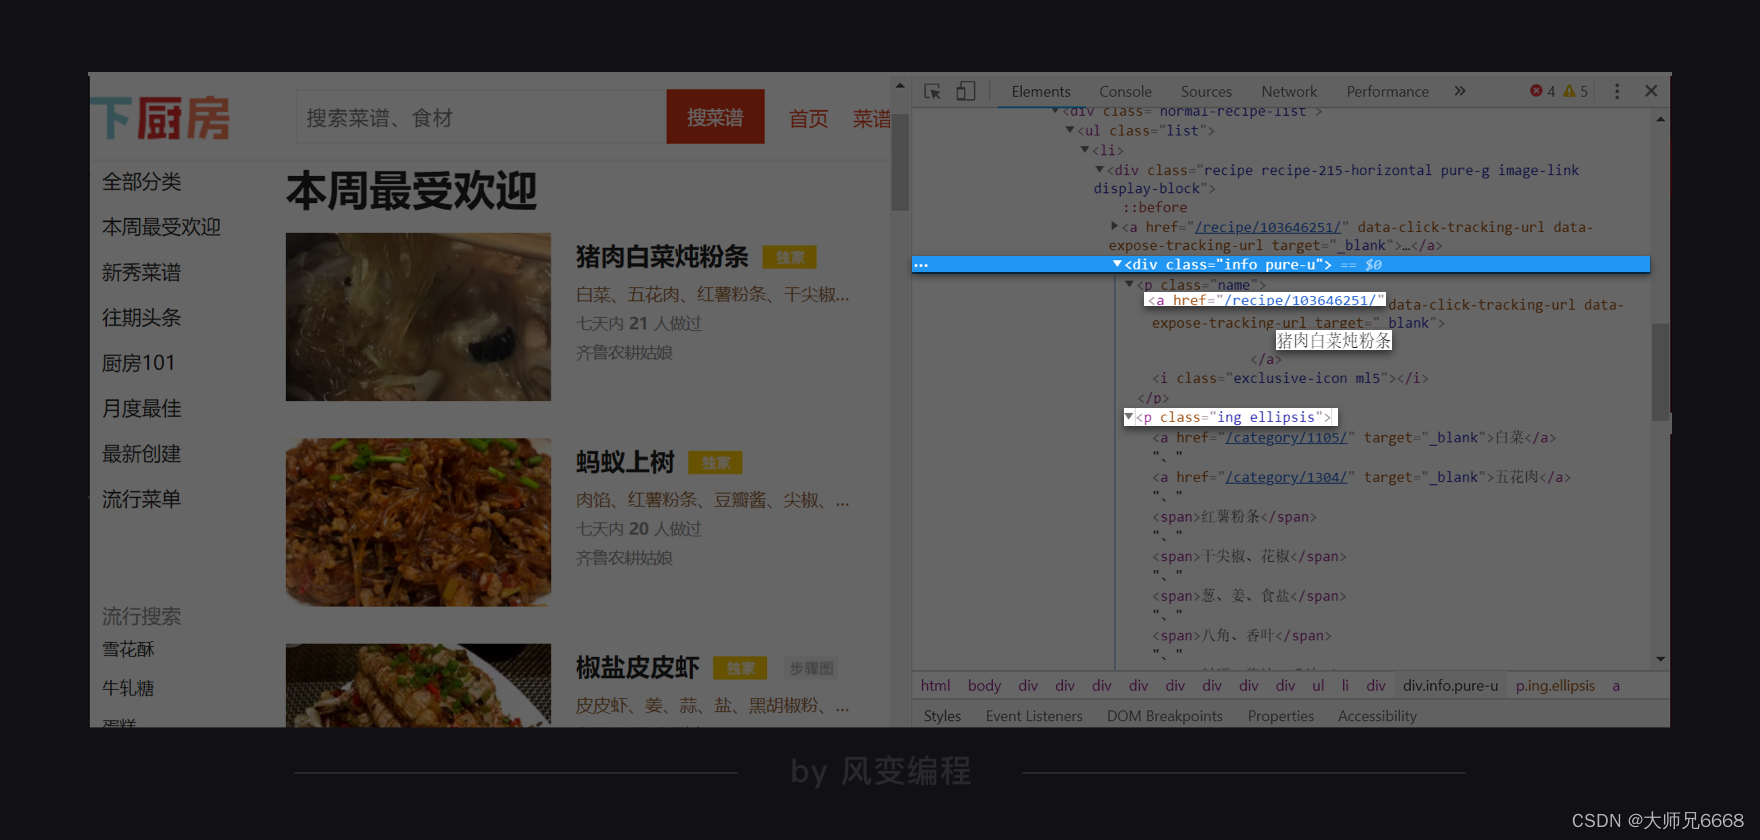Open the DOM Breakpoints sub-tab
Screen dimensions: 1760x840
tap(1164, 716)
